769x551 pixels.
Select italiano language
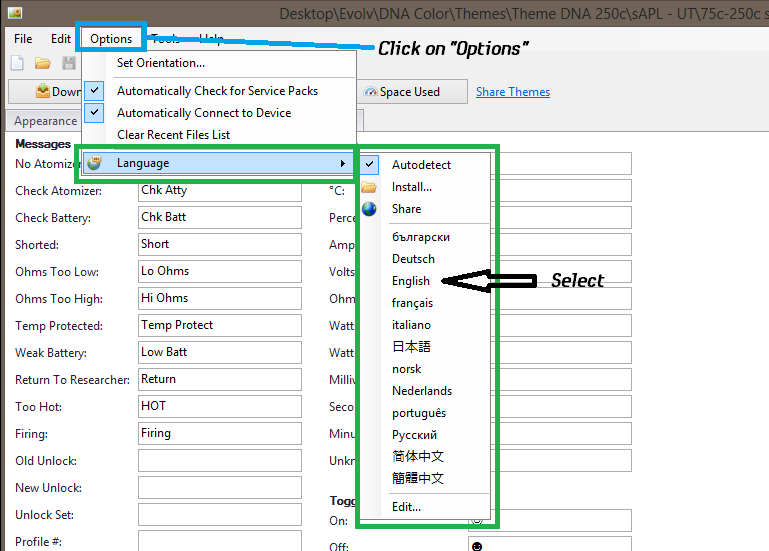click(411, 325)
